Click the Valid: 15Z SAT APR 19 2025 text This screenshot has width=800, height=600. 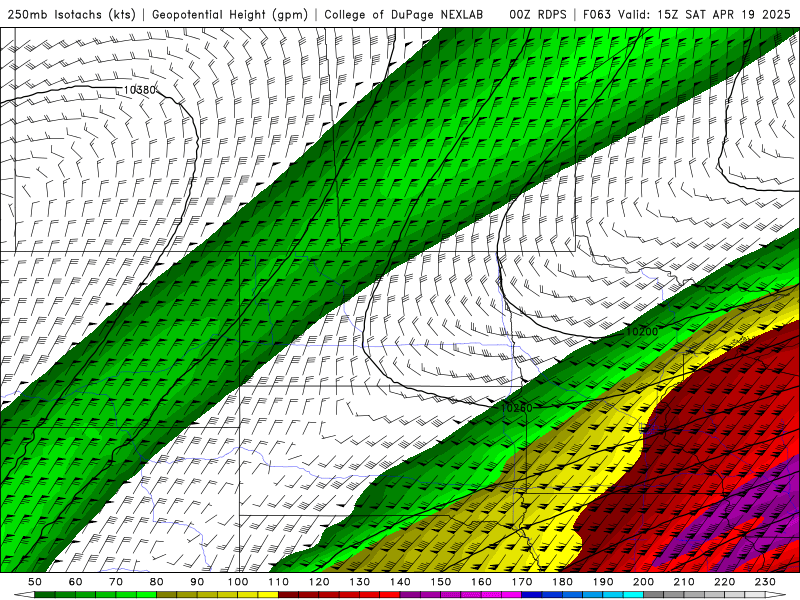(x=704, y=14)
